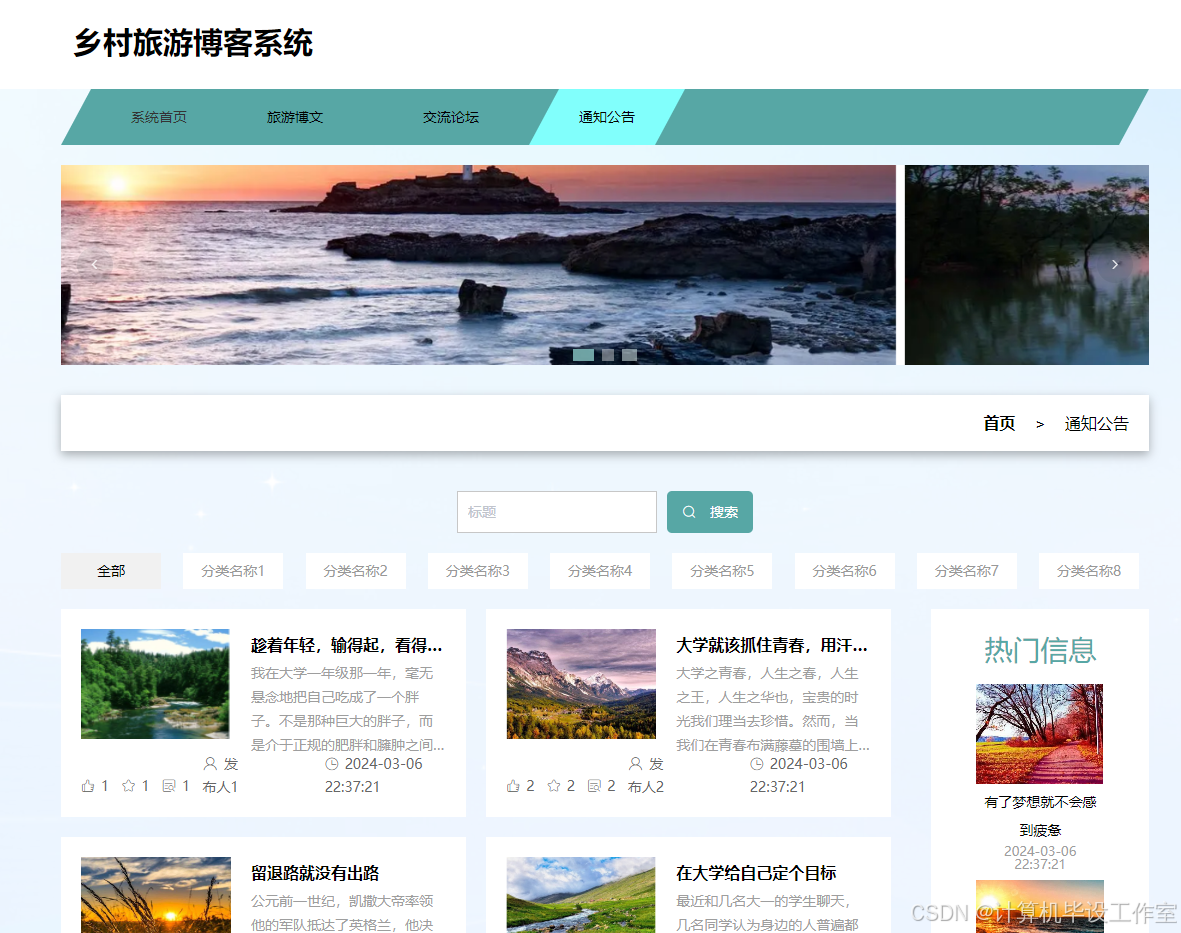Open post titled 大学就该抓住青春

[x=772, y=645]
